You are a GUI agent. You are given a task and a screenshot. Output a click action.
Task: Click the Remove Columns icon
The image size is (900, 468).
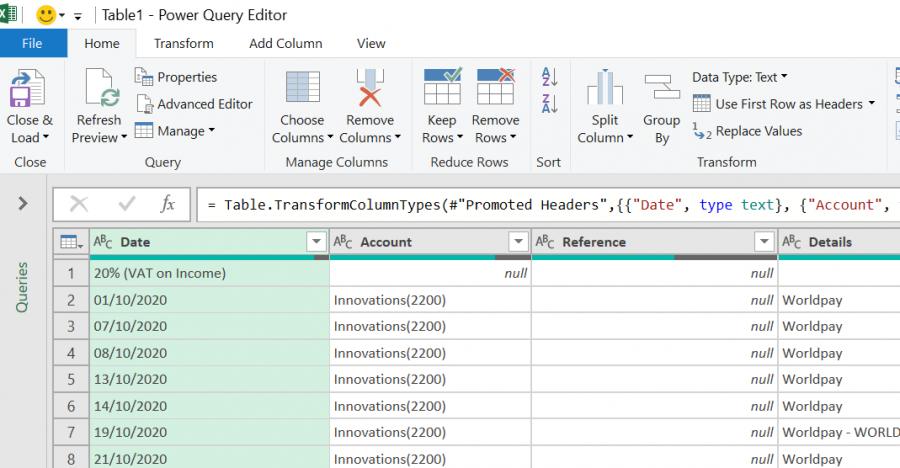pyautogui.click(x=370, y=87)
